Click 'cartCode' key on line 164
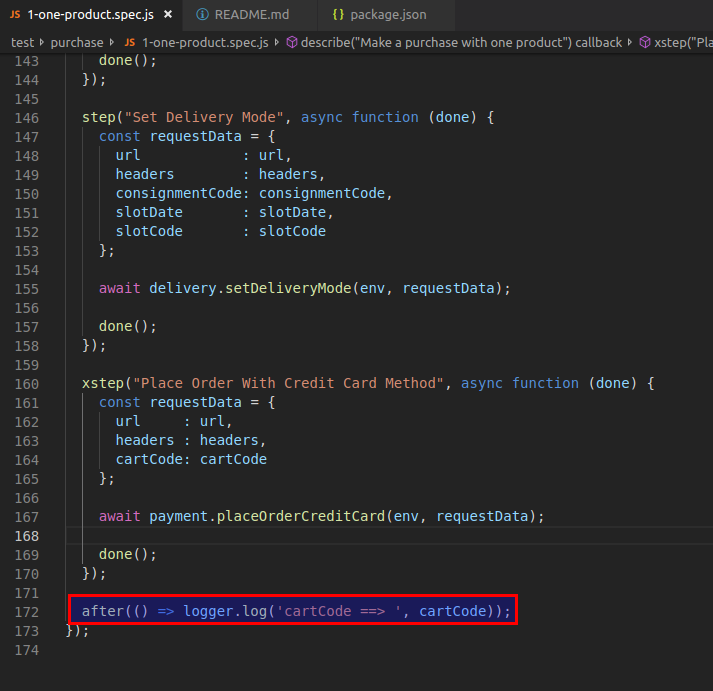Image resolution: width=713 pixels, height=691 pixels. pyautogui.click(x=149, y=459)
